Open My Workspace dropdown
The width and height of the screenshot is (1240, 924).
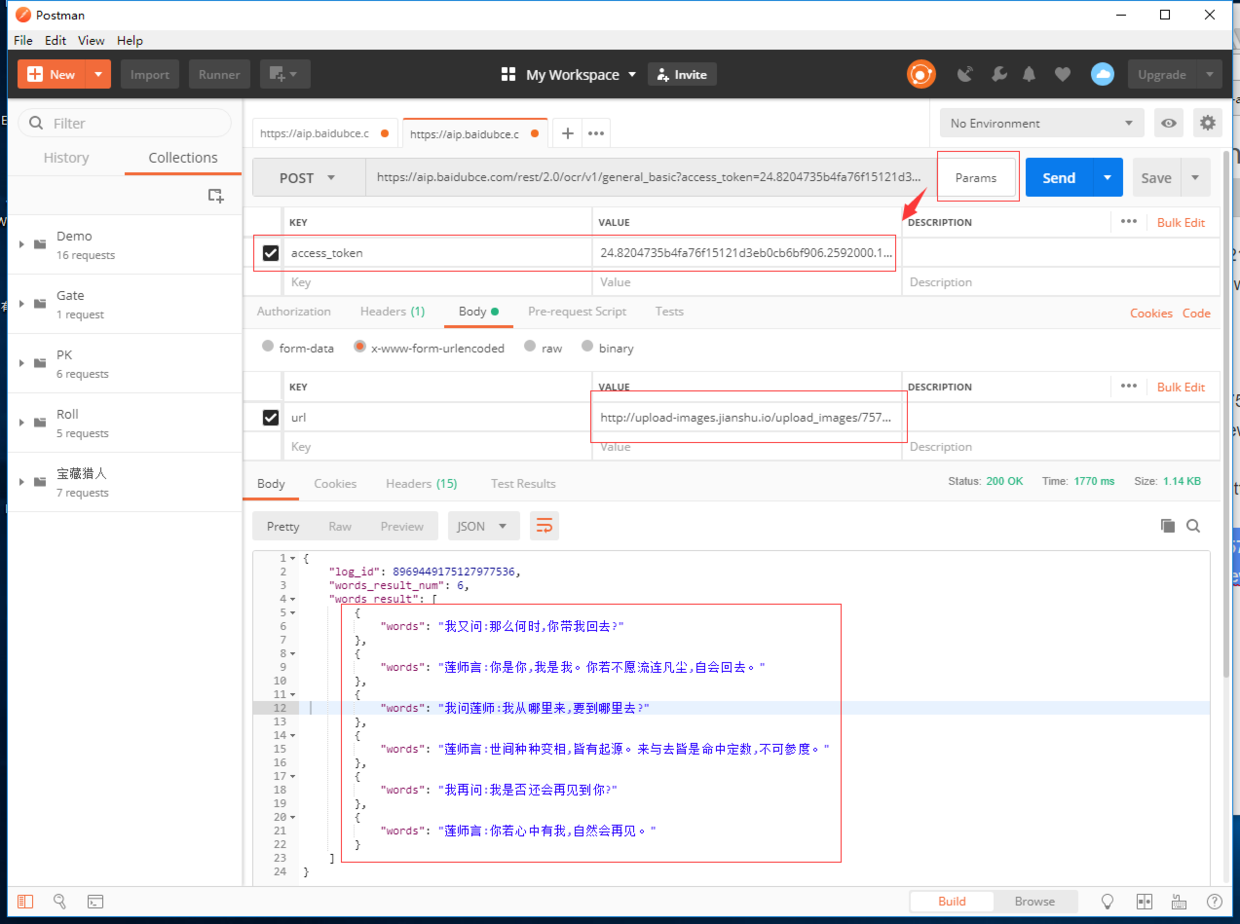568,74
